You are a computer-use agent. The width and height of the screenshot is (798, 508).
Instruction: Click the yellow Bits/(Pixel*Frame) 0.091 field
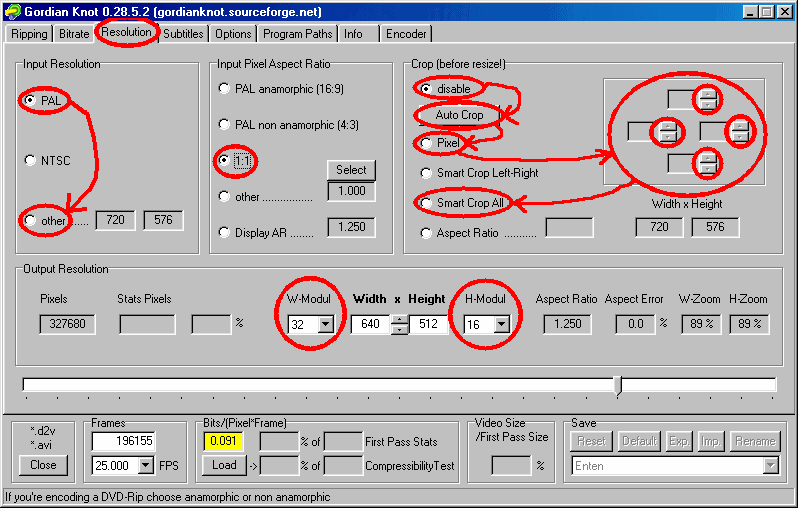[223, 441]
